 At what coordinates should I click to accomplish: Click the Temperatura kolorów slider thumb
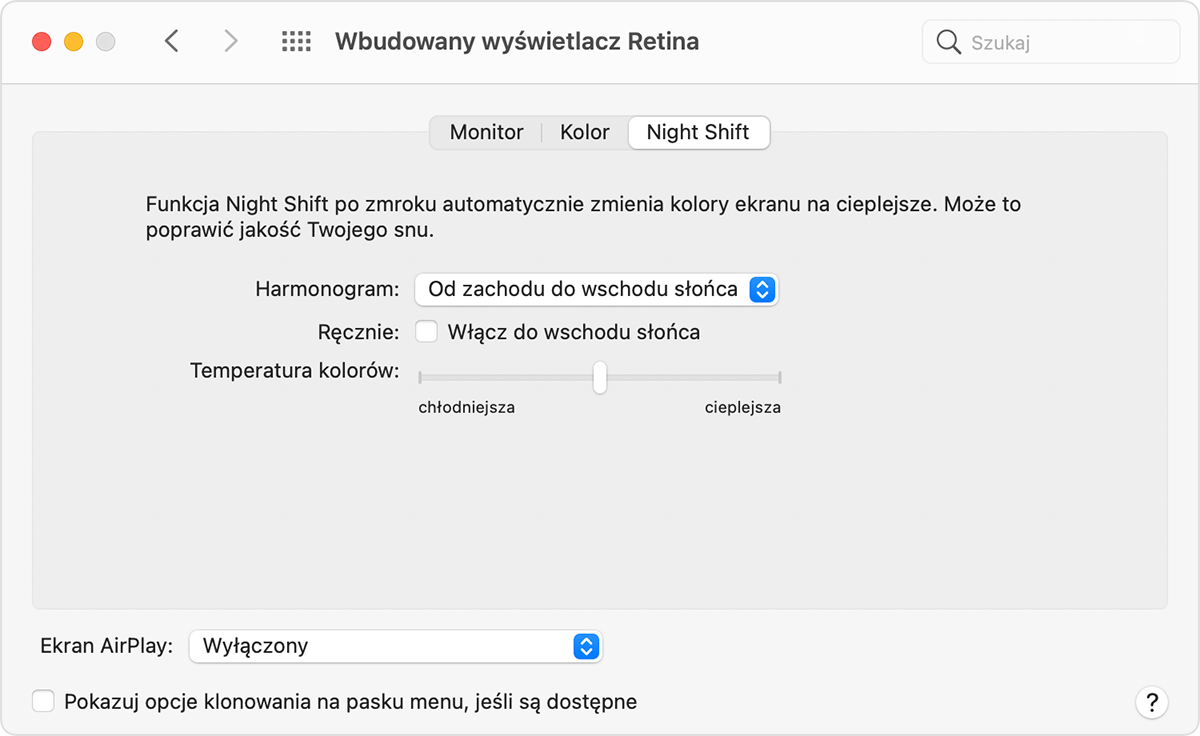click(599, 377)
